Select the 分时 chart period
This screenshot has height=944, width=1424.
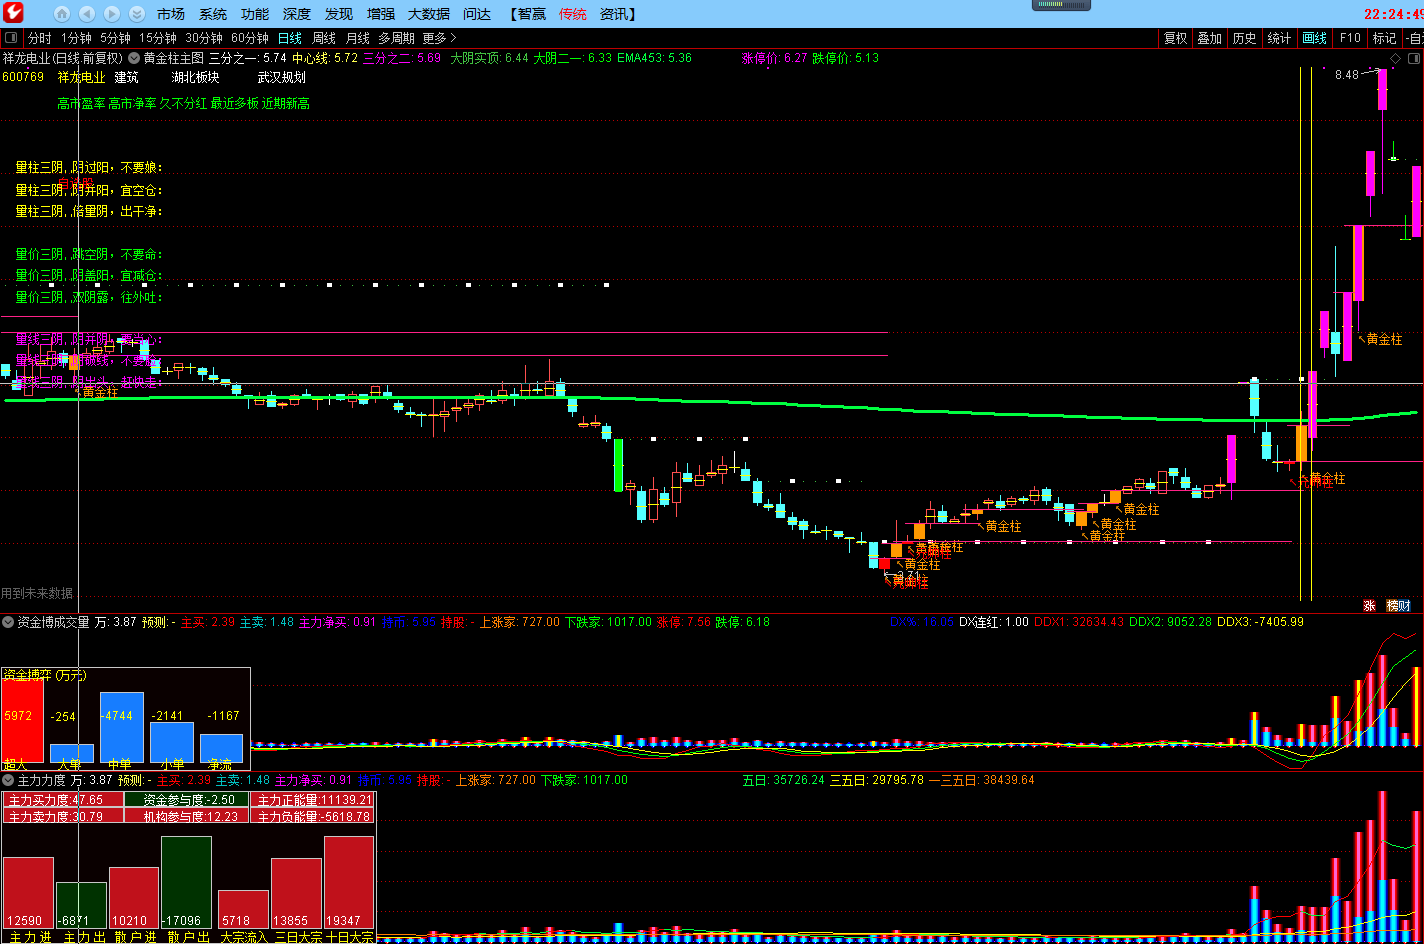[39, 38]
